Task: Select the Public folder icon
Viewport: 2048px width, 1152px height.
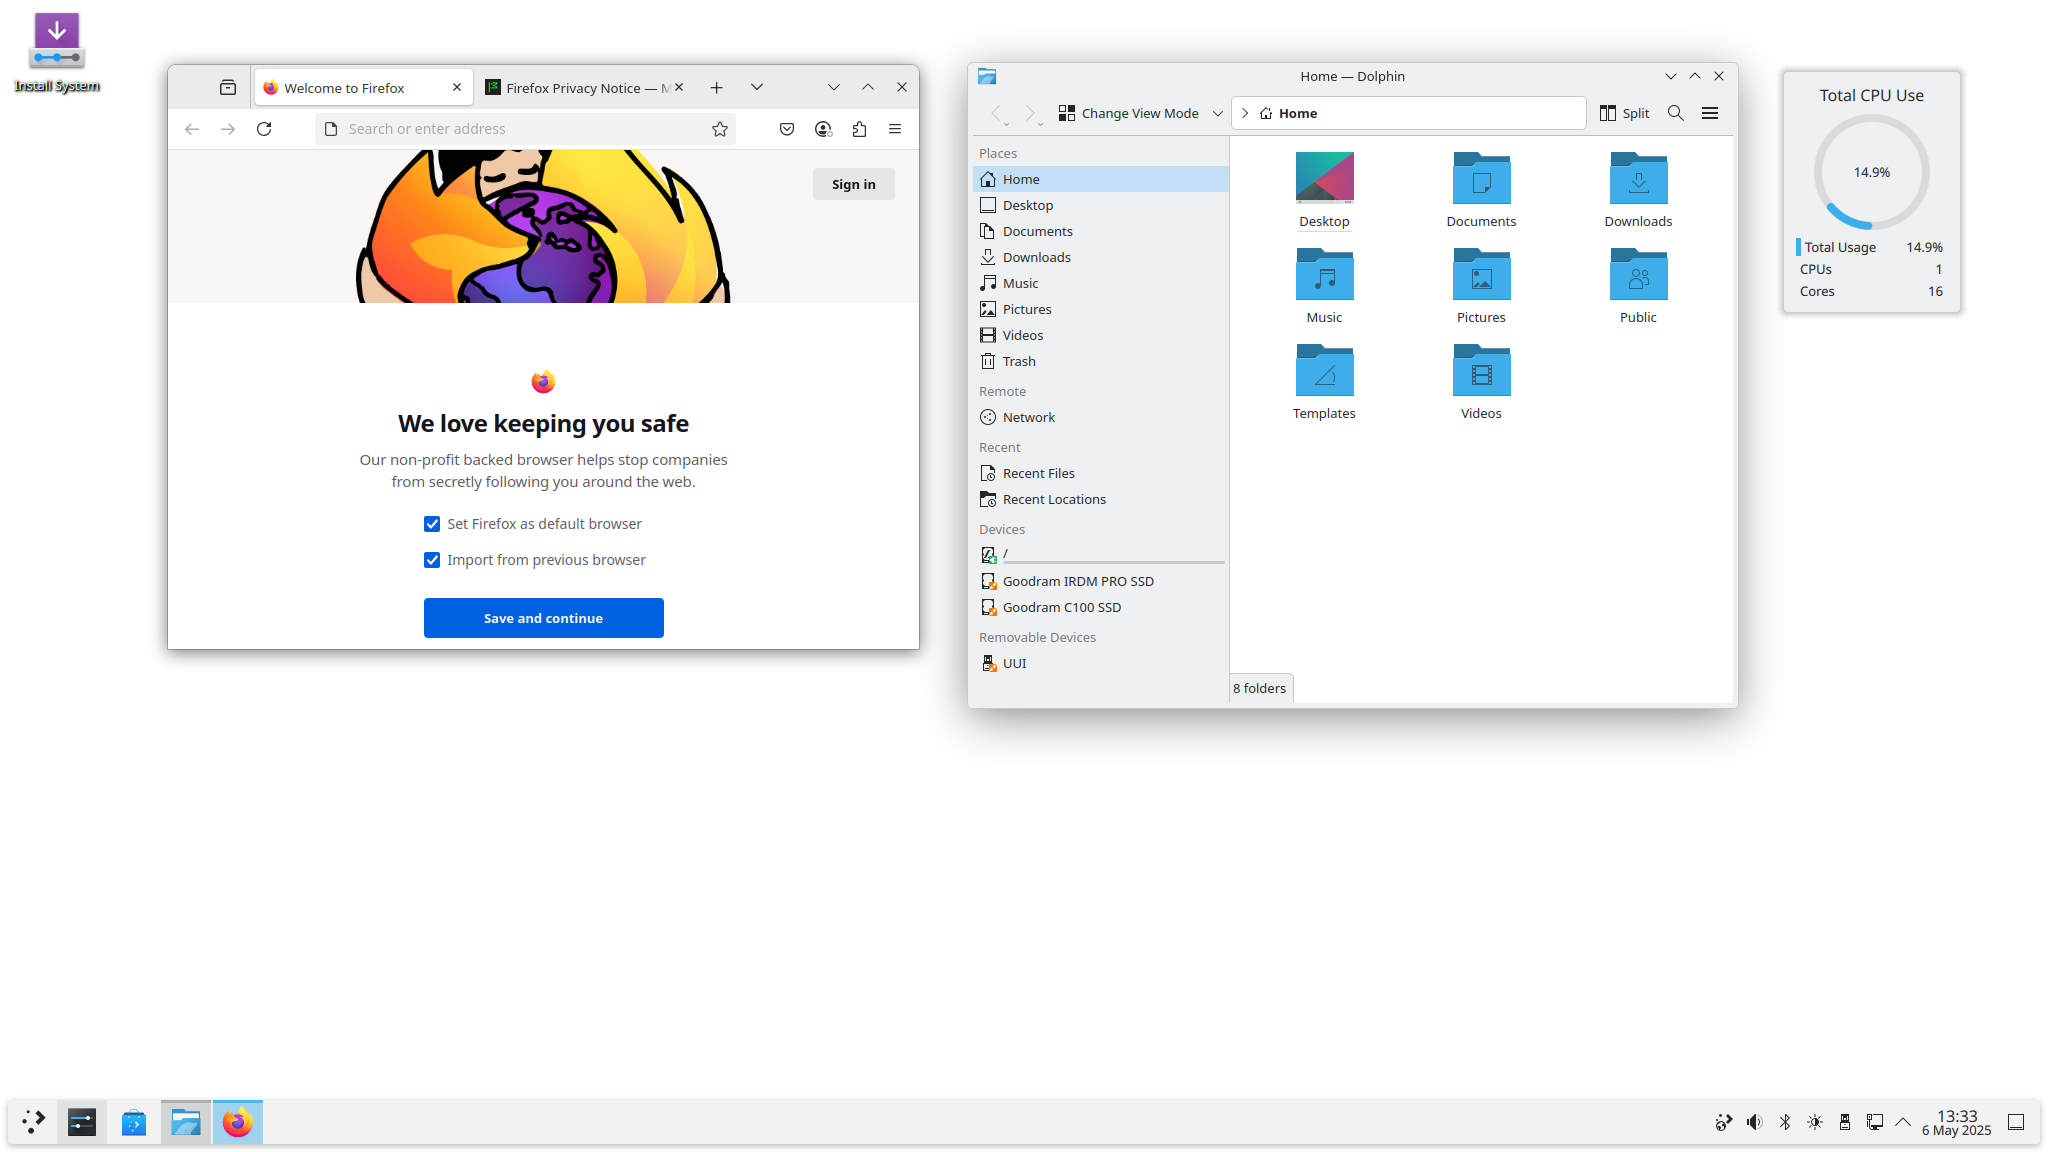Action: [x=1638, y=274]
